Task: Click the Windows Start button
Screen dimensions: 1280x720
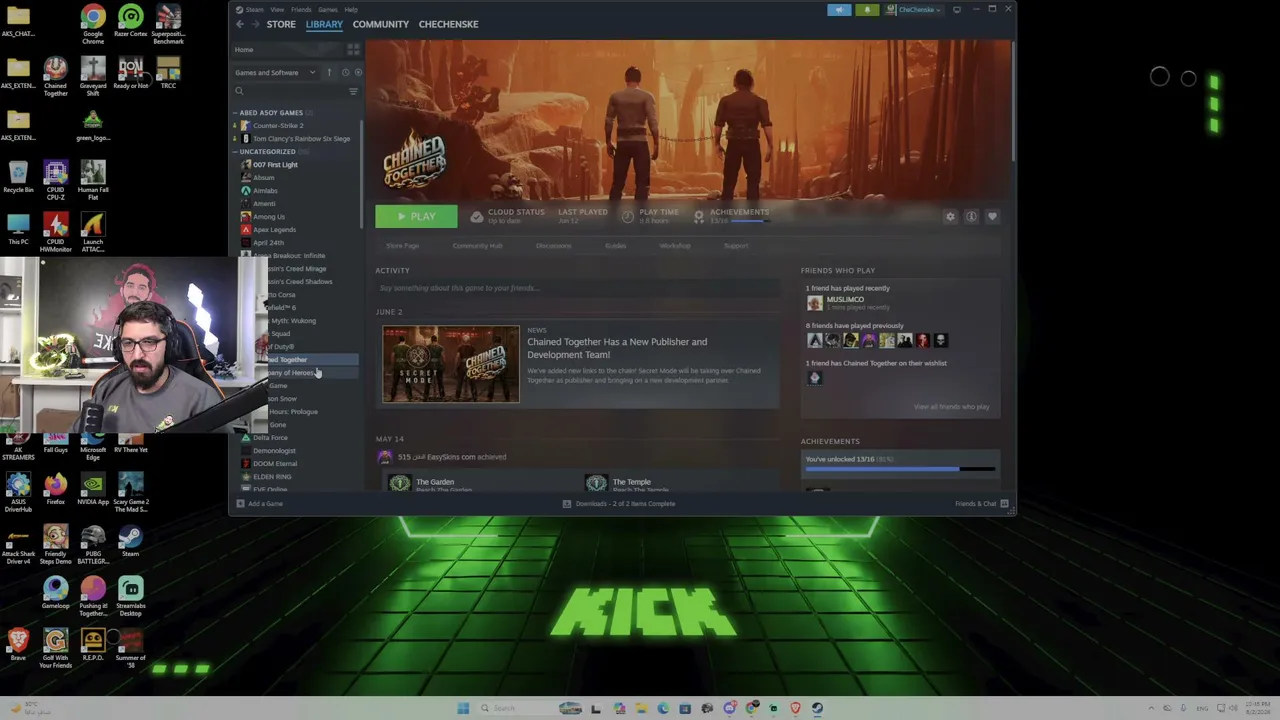Action: [x=463, y=708]
